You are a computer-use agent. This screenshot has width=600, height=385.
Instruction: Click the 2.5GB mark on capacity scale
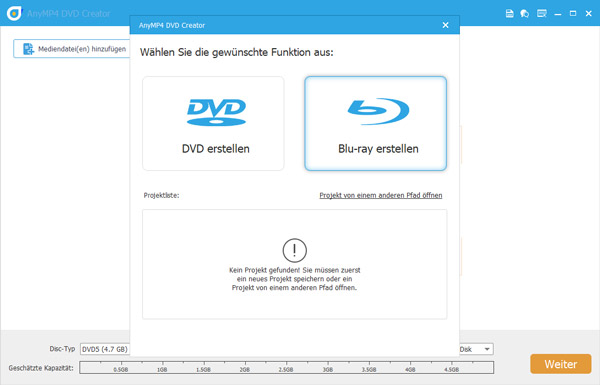(x=286, y=369)
